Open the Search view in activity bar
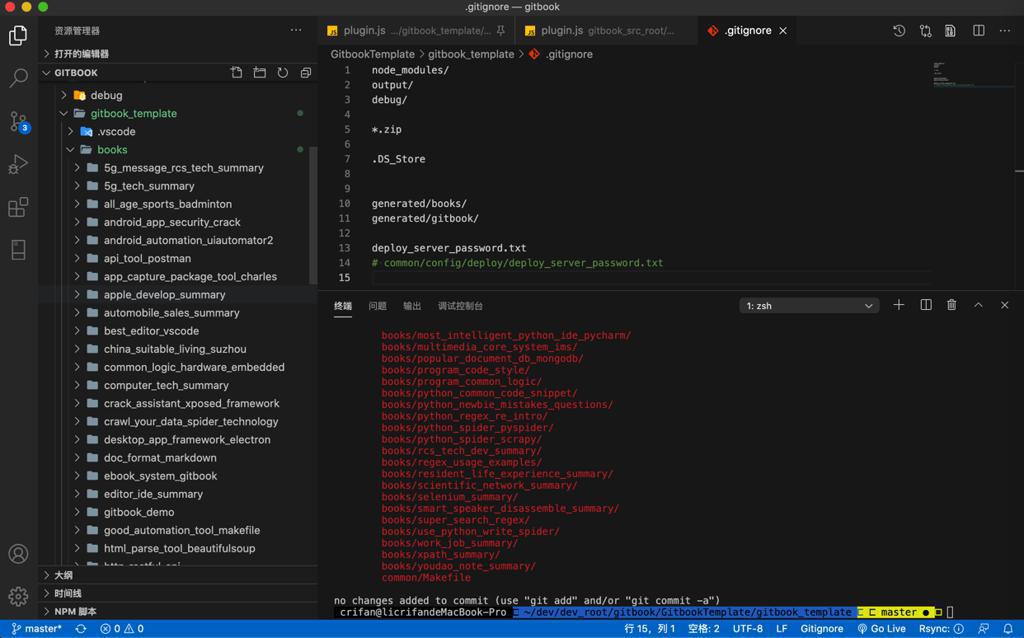The width and height of the screenshot is (1024, 638). [x=18, y=78]
